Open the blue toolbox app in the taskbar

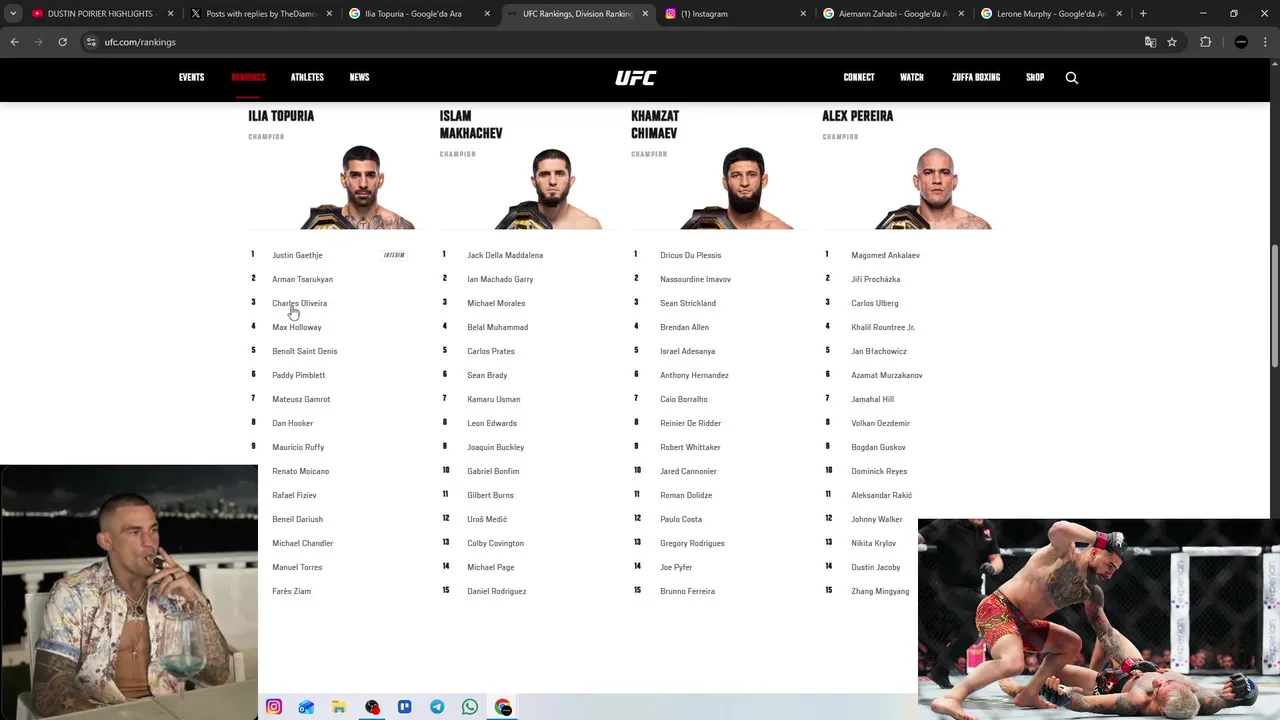(x=306, y=707)
